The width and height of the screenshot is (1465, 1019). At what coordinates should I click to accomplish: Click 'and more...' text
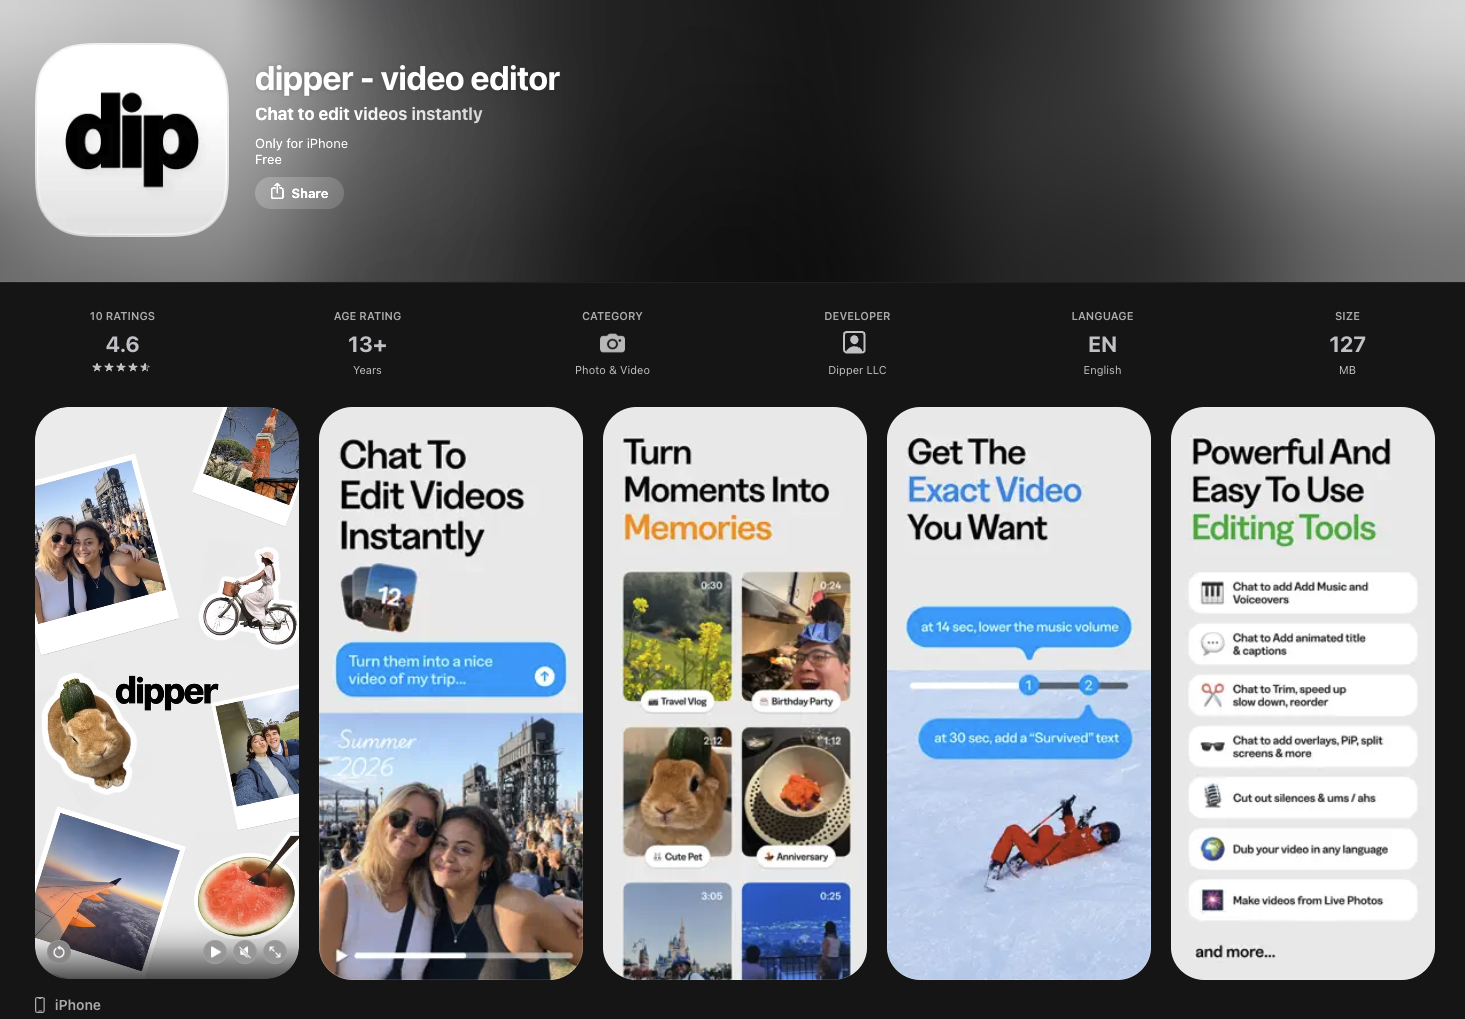[x=1235, y=952]
